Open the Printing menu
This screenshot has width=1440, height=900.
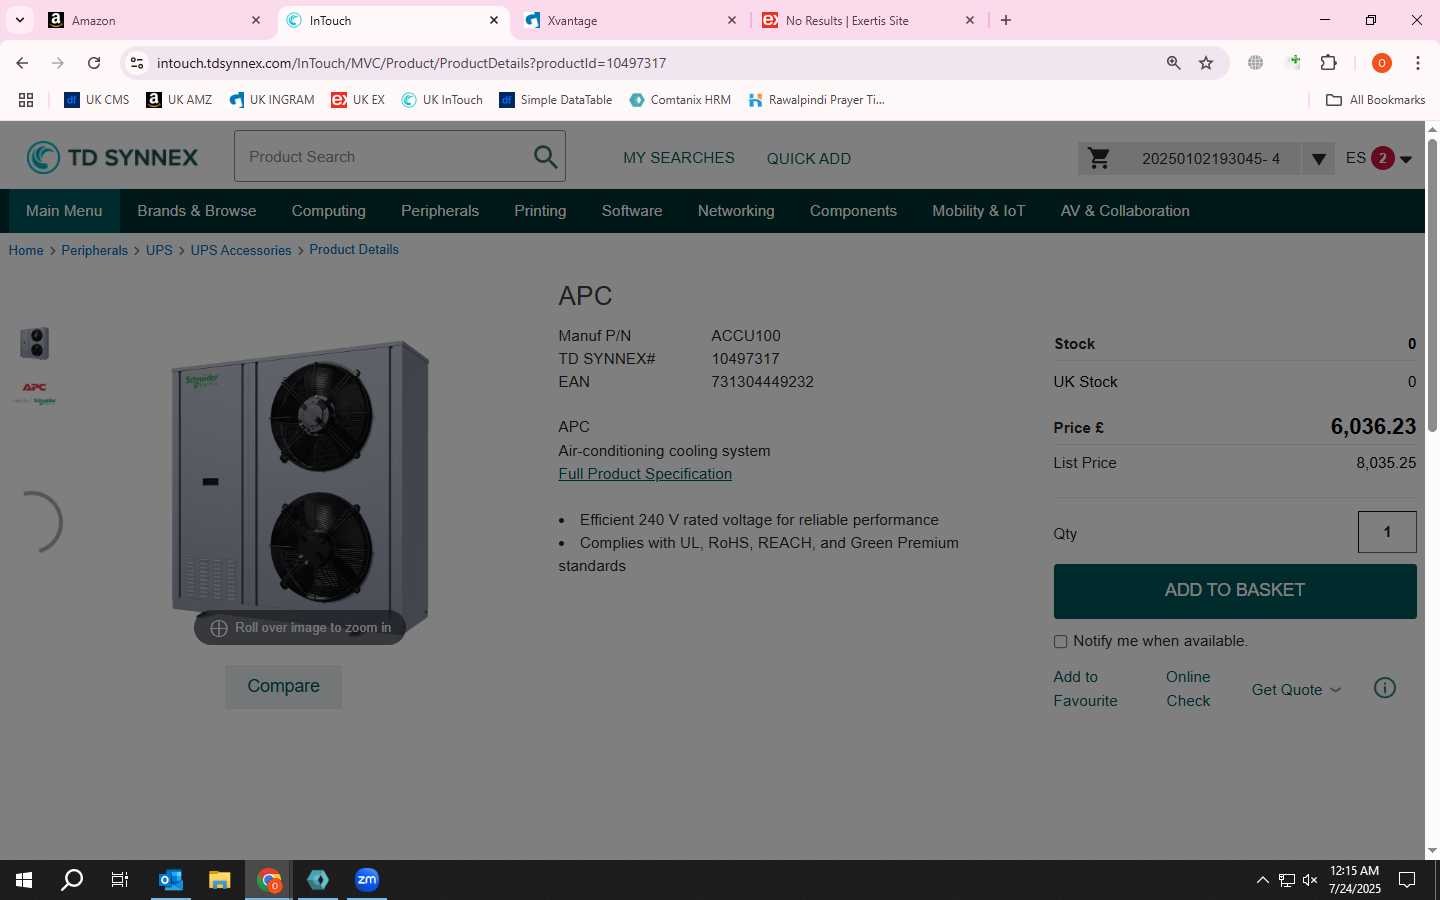[x=540, y=211]
